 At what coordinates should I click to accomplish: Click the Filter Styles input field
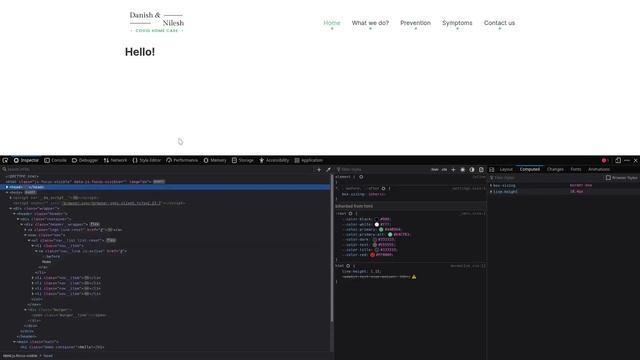tap(382, 169)
